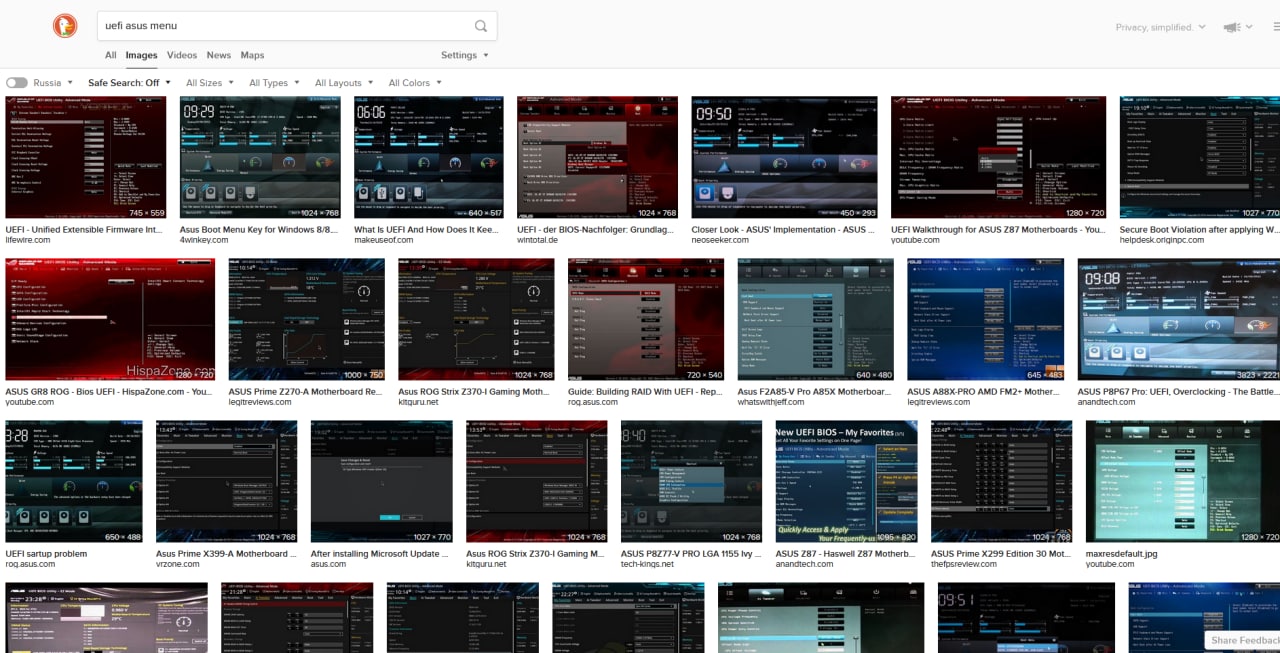Image resolution: width=1280 pixels, height=653 pixels.
Task: Open the wintotal.de BIOS-Nachfolger thumbnail
Action: (x=598, y=157)
